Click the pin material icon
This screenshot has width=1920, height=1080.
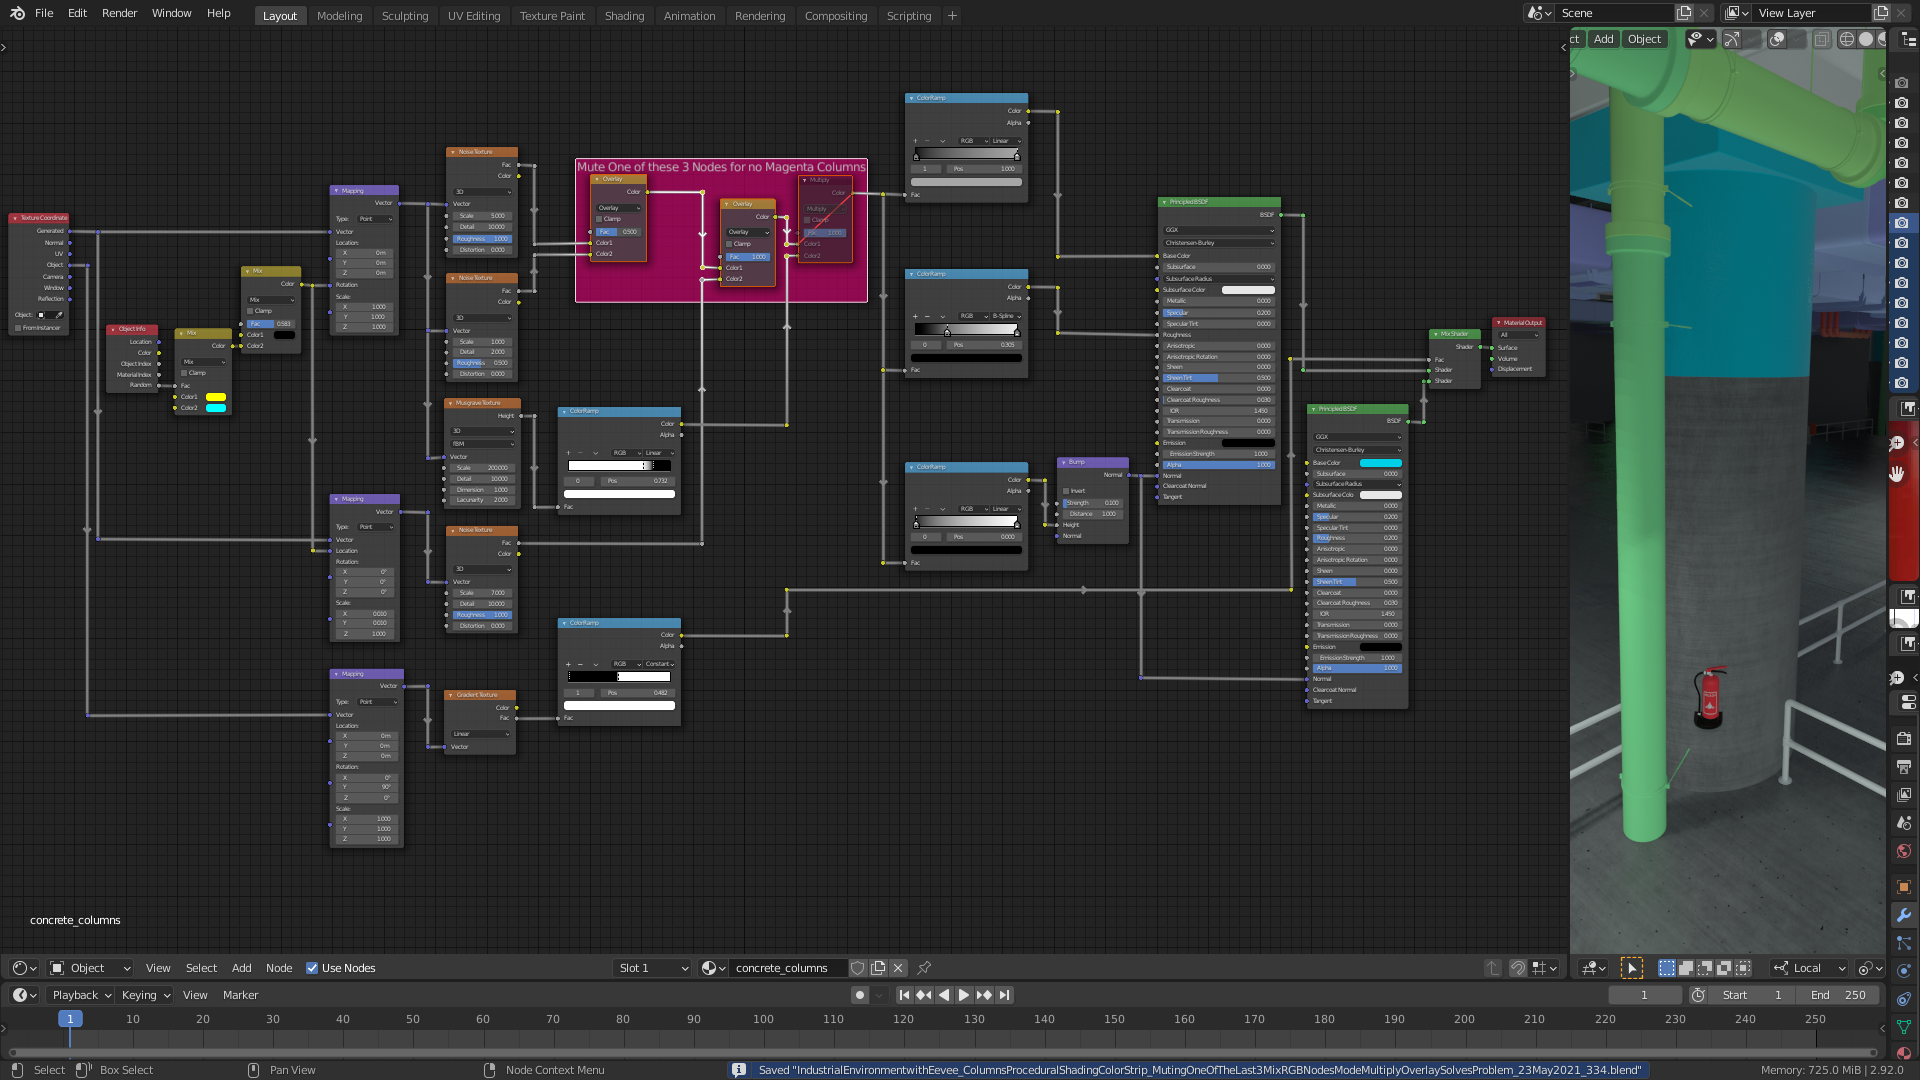click(x=924, y=968)
